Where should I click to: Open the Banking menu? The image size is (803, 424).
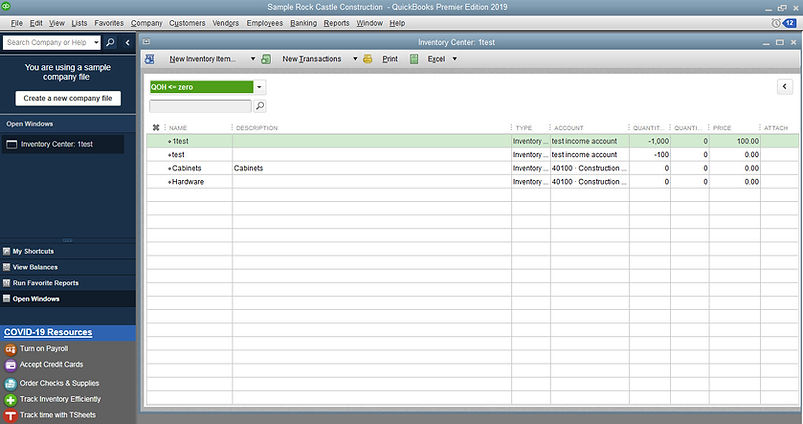pos(303,23)
